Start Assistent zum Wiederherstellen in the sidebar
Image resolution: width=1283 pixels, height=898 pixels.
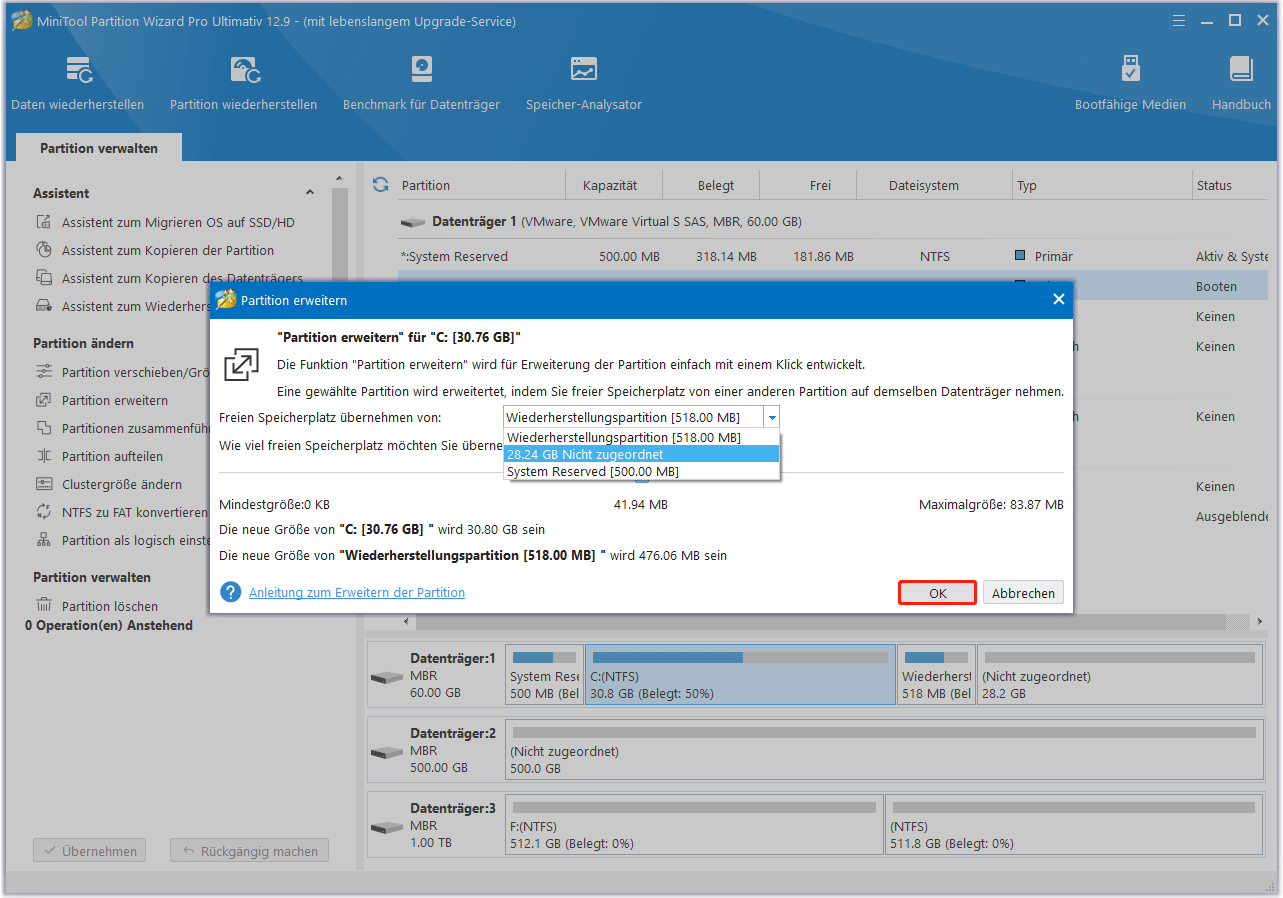tap(123, 307)
